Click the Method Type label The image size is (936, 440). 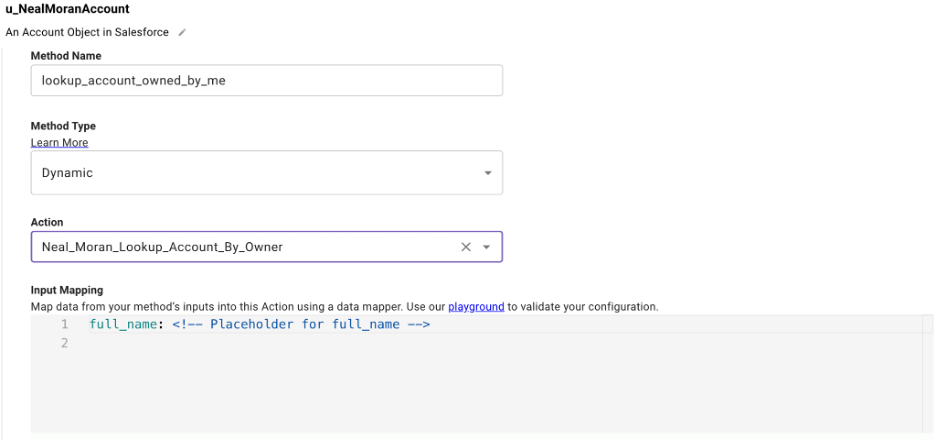pyautogui.click(x=63, y=126)
